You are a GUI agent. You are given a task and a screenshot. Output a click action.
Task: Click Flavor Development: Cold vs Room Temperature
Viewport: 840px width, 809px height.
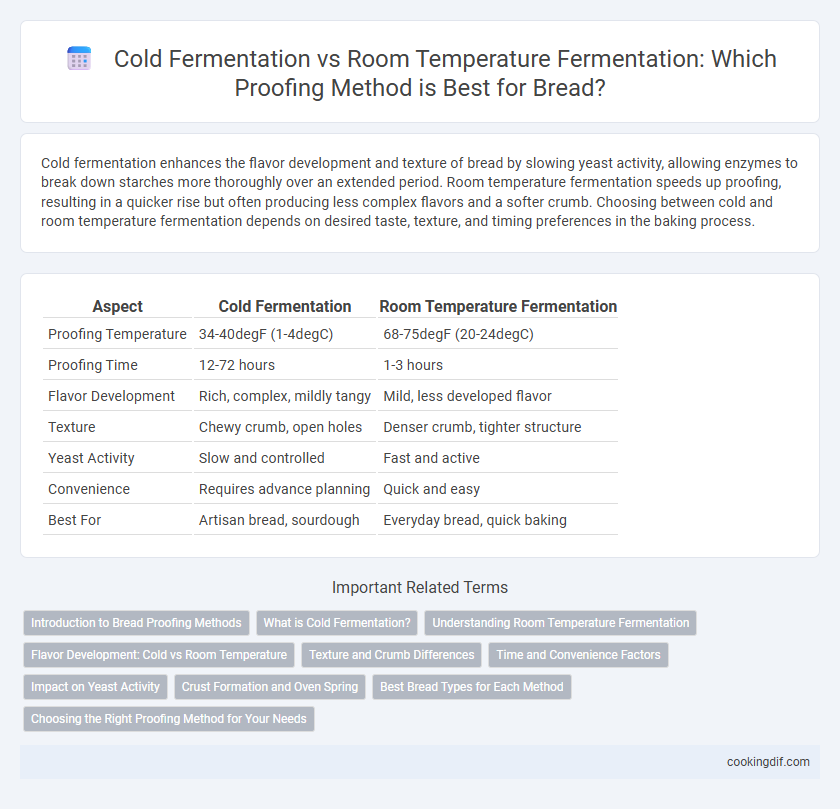tap(159, 655)
